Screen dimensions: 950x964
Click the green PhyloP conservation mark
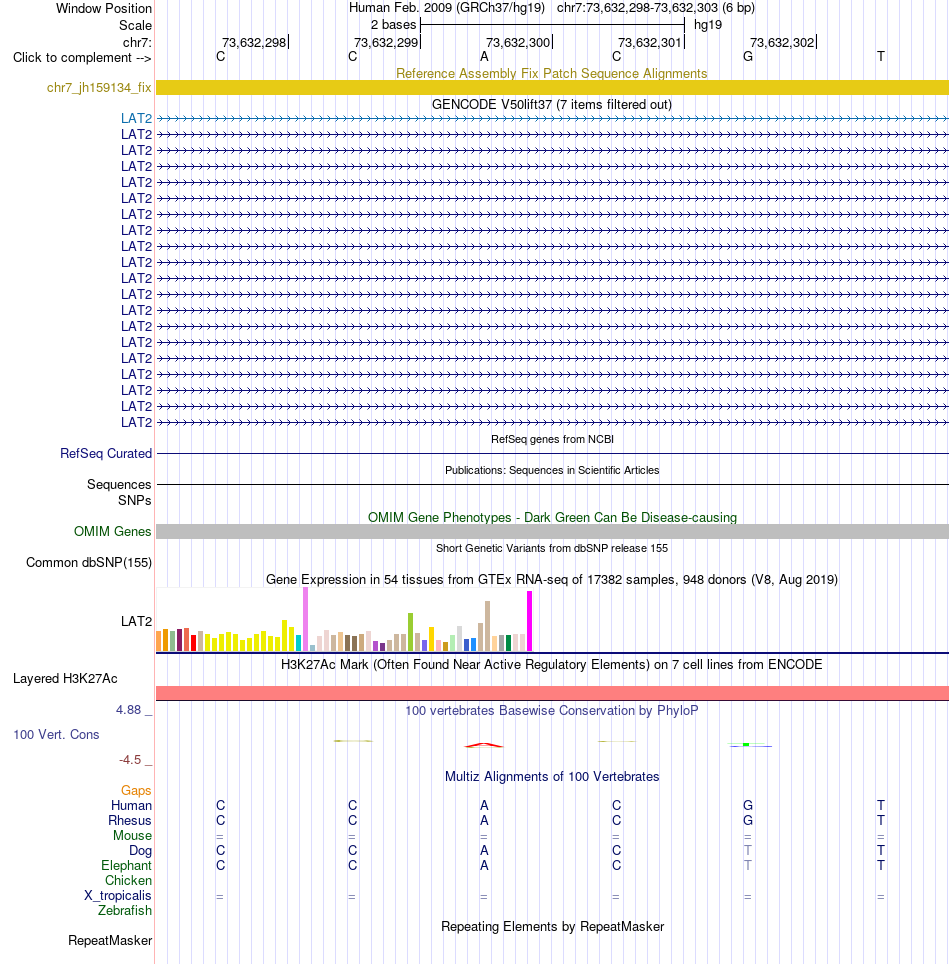click(x=746, y=745)
